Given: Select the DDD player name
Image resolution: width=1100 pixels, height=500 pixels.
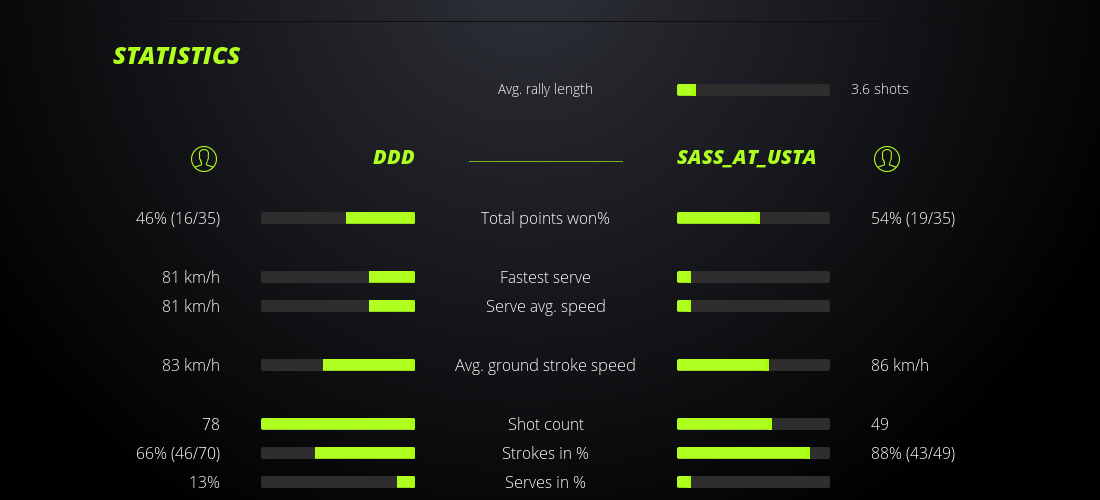Looking at the screenshot, I should pyautogui.click(x=394, y=158).
